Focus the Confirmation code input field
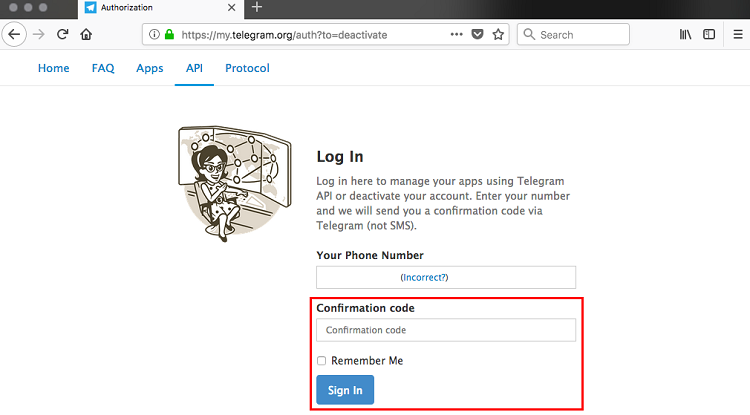 [446, 330]
